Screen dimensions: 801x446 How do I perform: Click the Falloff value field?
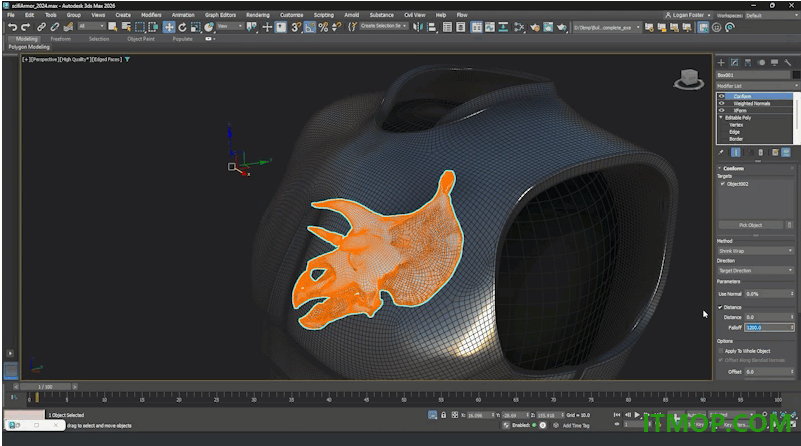coord(769,327)
